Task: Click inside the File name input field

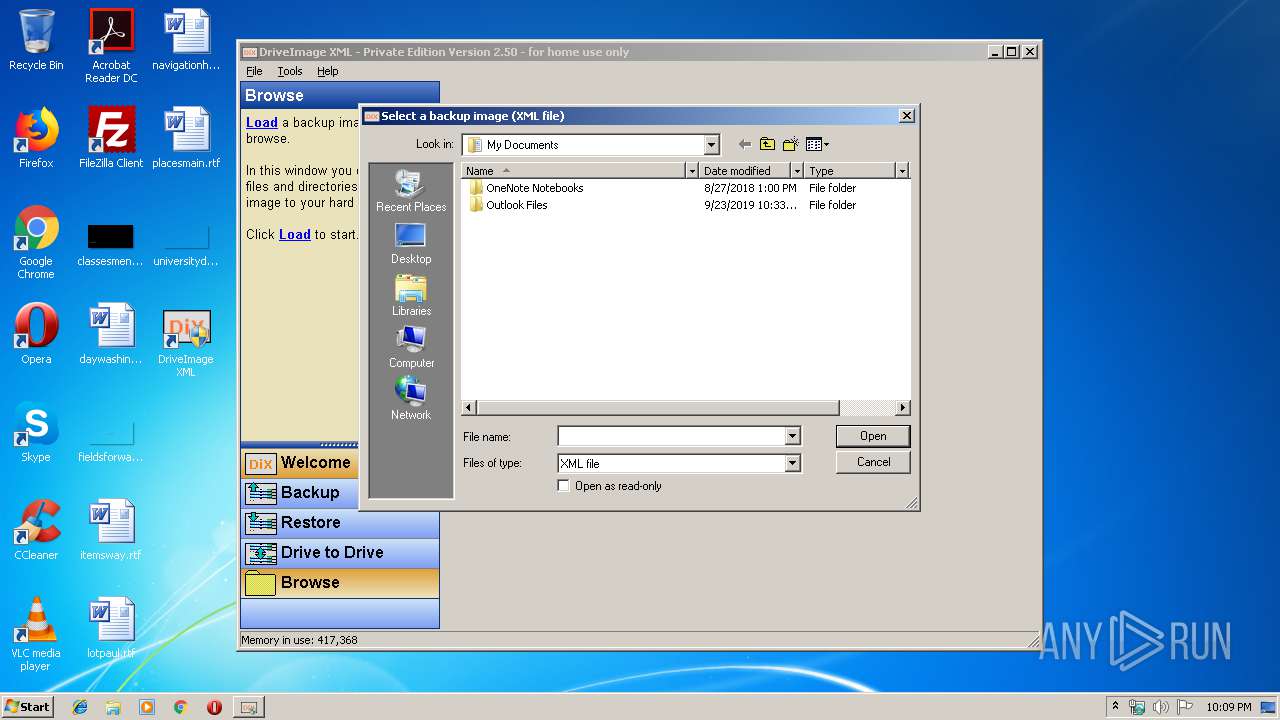Action: click(671, 436)
